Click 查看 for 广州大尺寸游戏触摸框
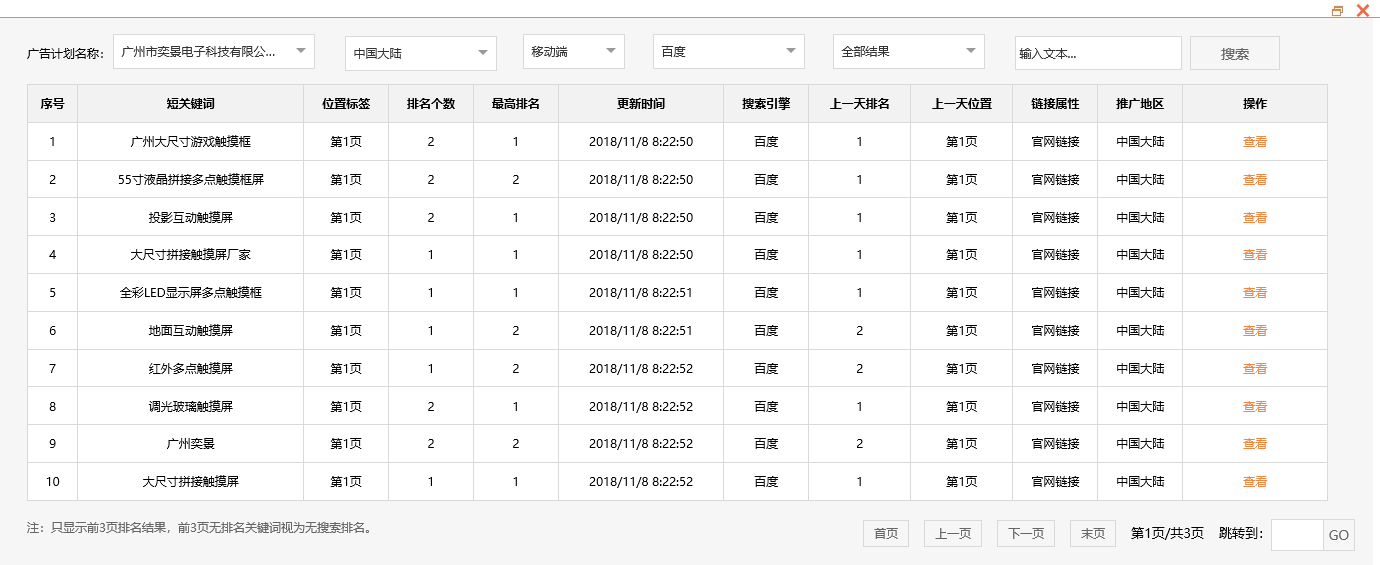Viewport: 1380px width, 565px height. 1255,142
